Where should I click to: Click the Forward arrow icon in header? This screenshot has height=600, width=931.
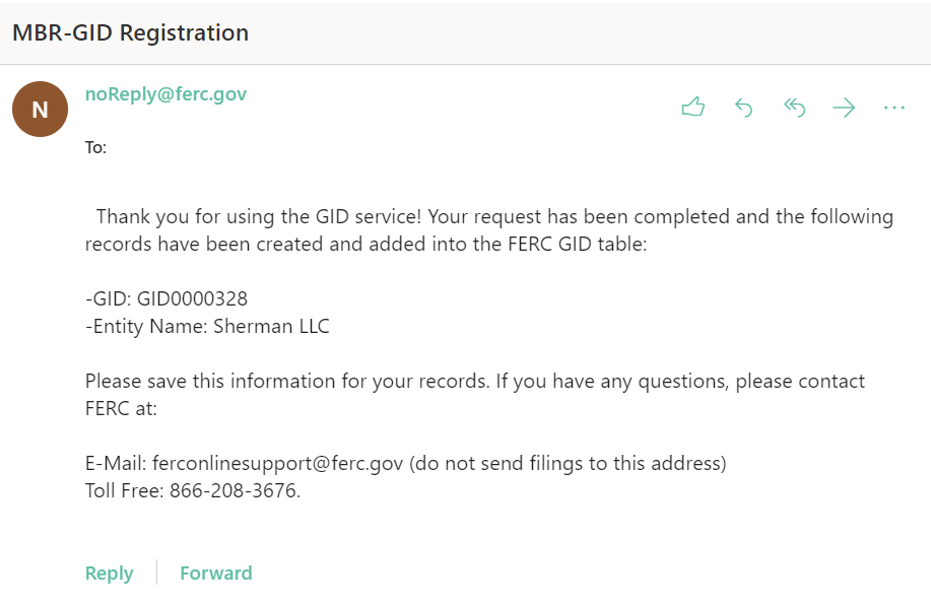[x=844, y=107]
